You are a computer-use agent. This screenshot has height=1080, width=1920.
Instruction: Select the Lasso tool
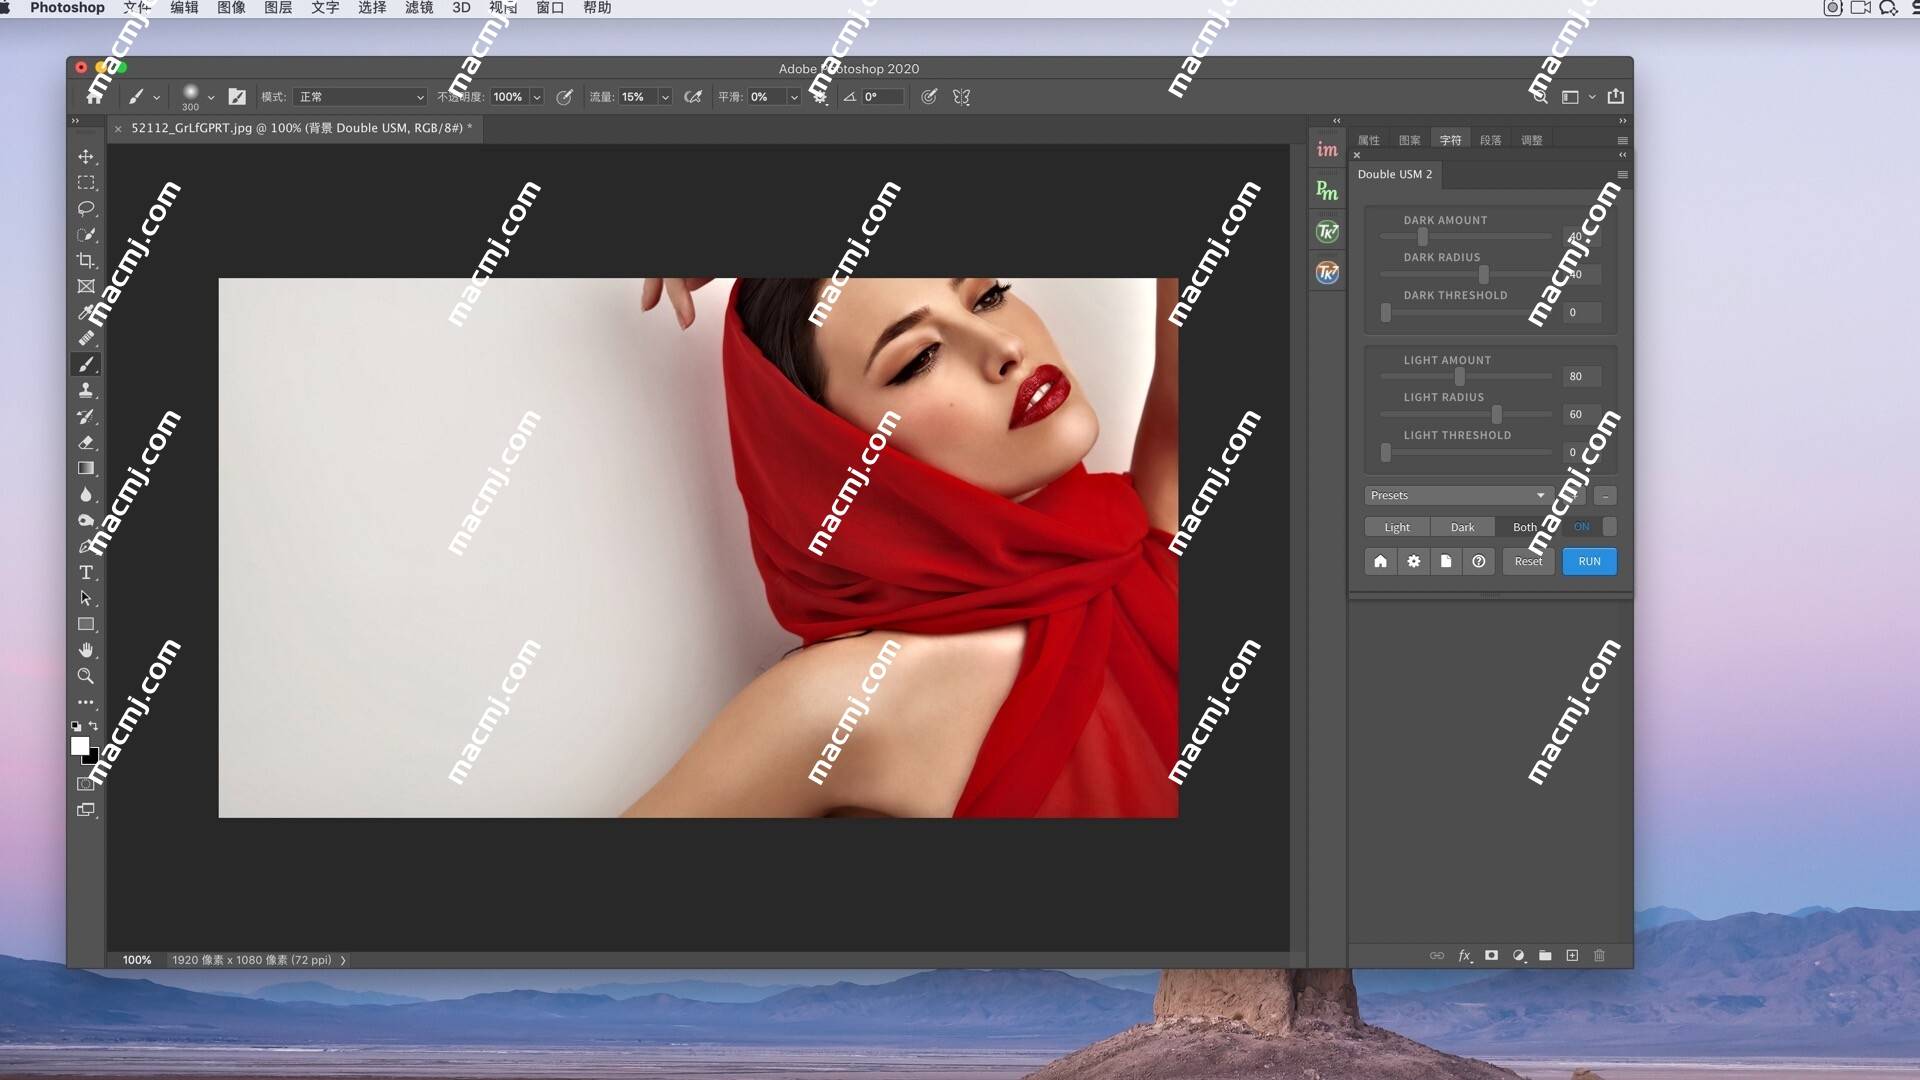[x=84, y=208]
